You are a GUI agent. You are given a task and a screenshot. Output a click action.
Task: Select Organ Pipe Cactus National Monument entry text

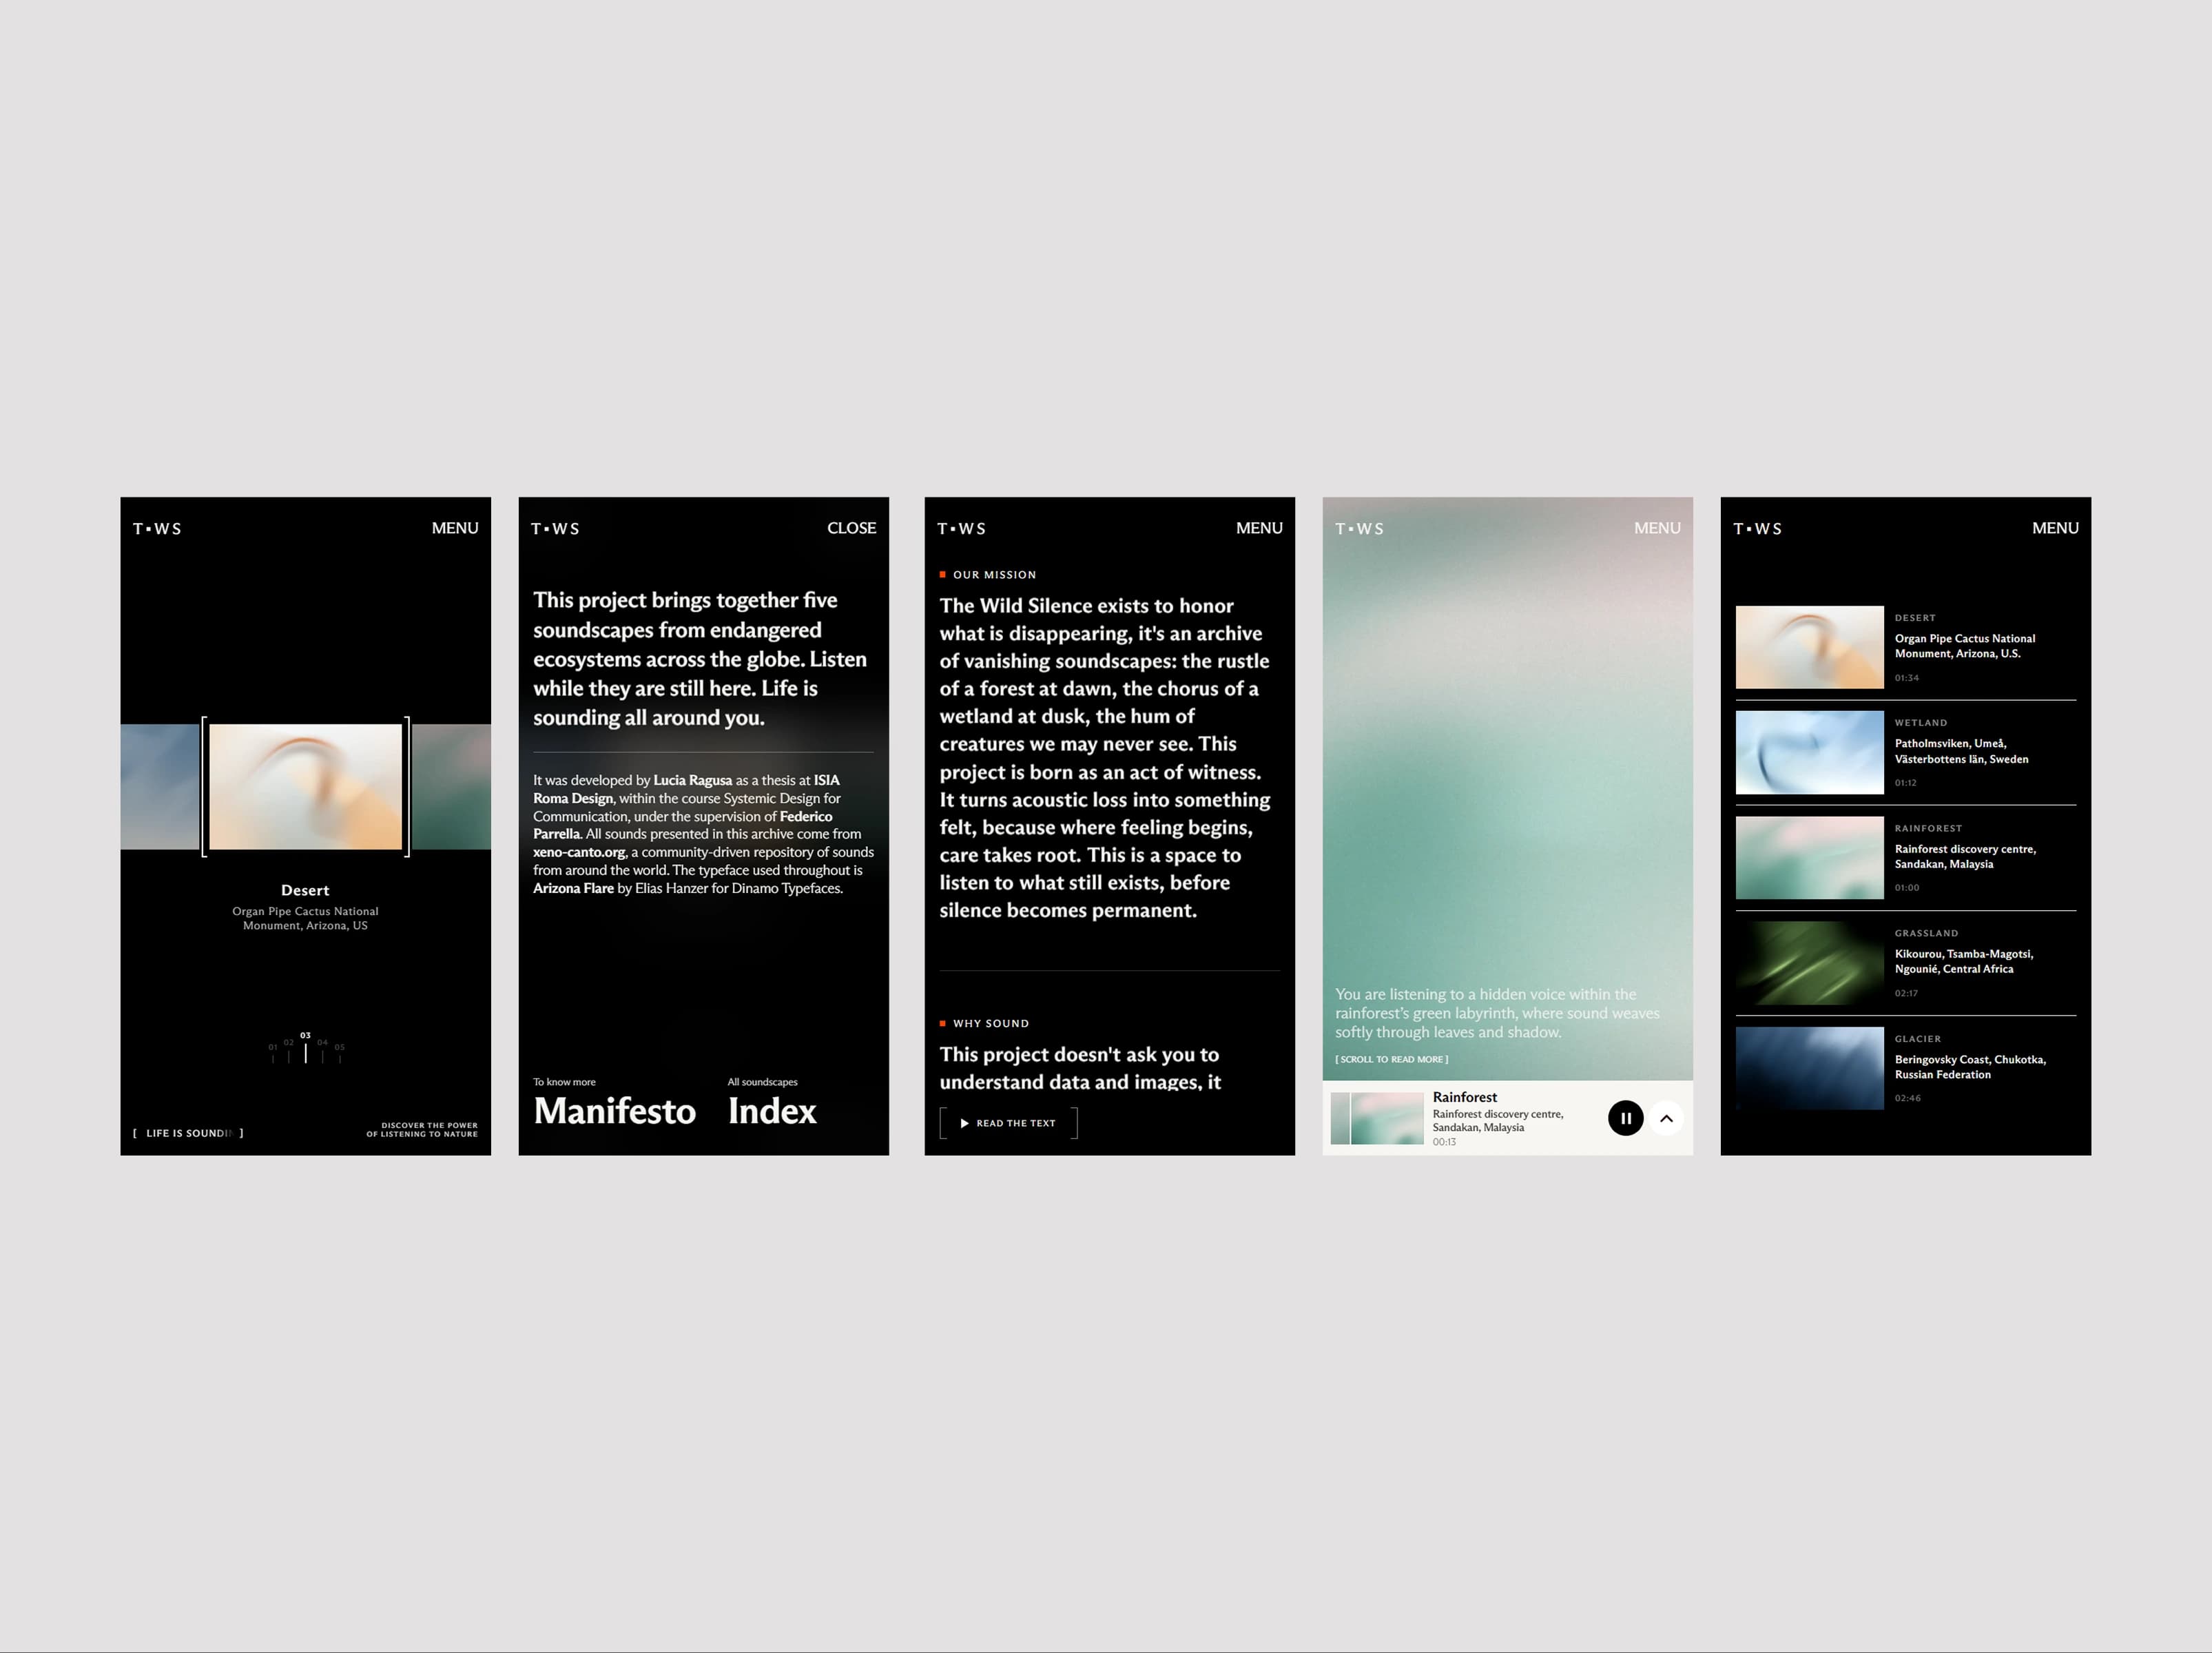point(1964,646)
